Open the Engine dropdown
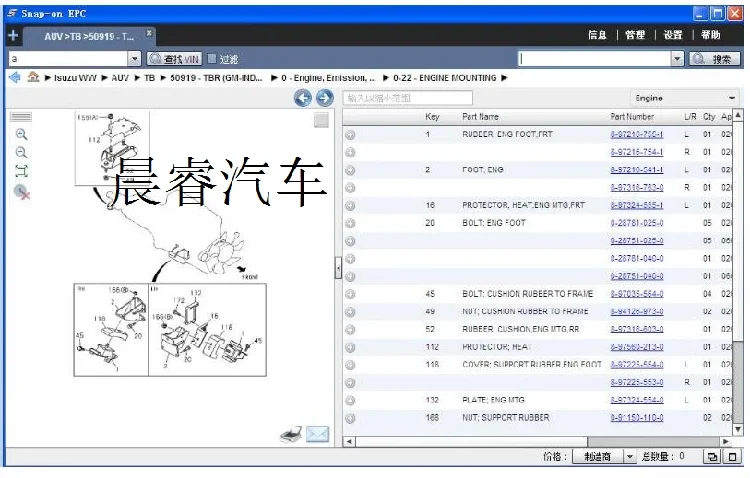Viewport: 750px width, 478px height. click(x=685, y=98)
